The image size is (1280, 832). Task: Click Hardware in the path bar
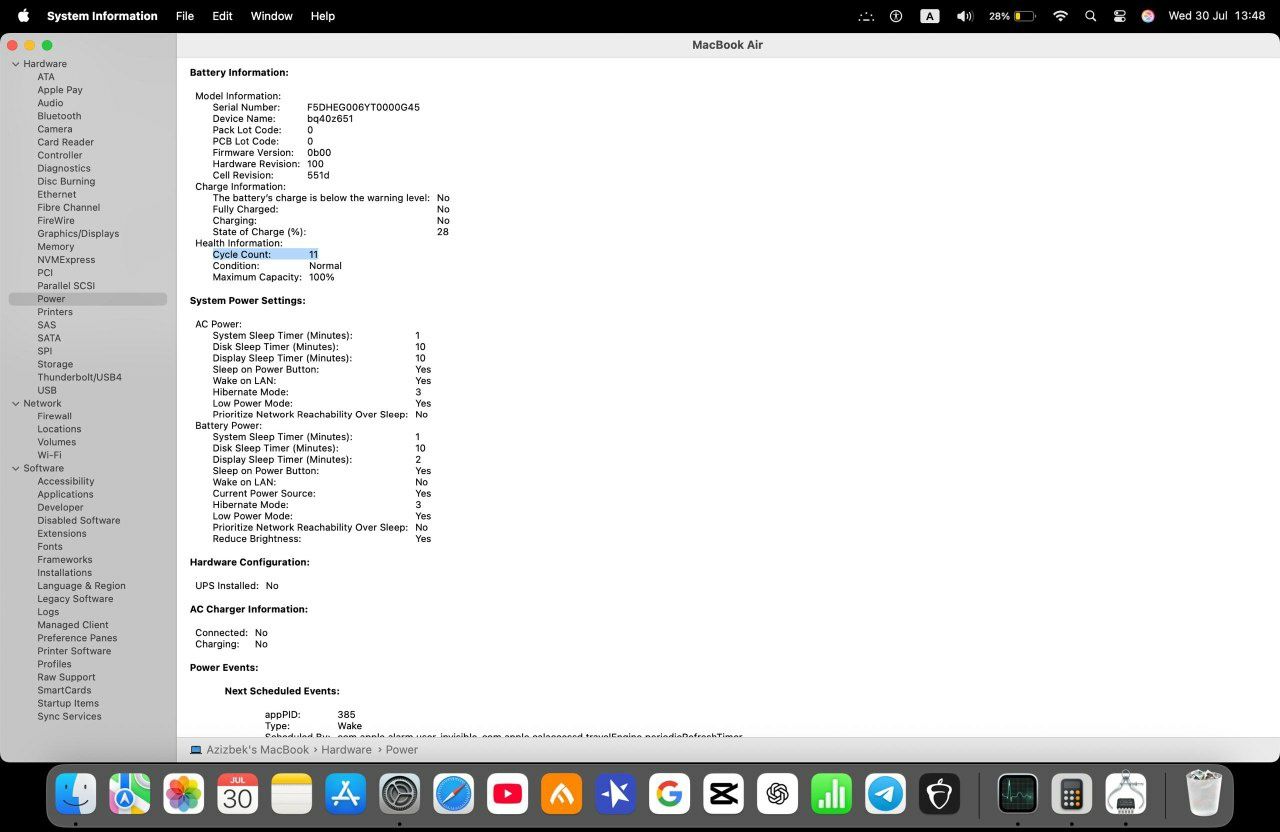tap(346, 750)
